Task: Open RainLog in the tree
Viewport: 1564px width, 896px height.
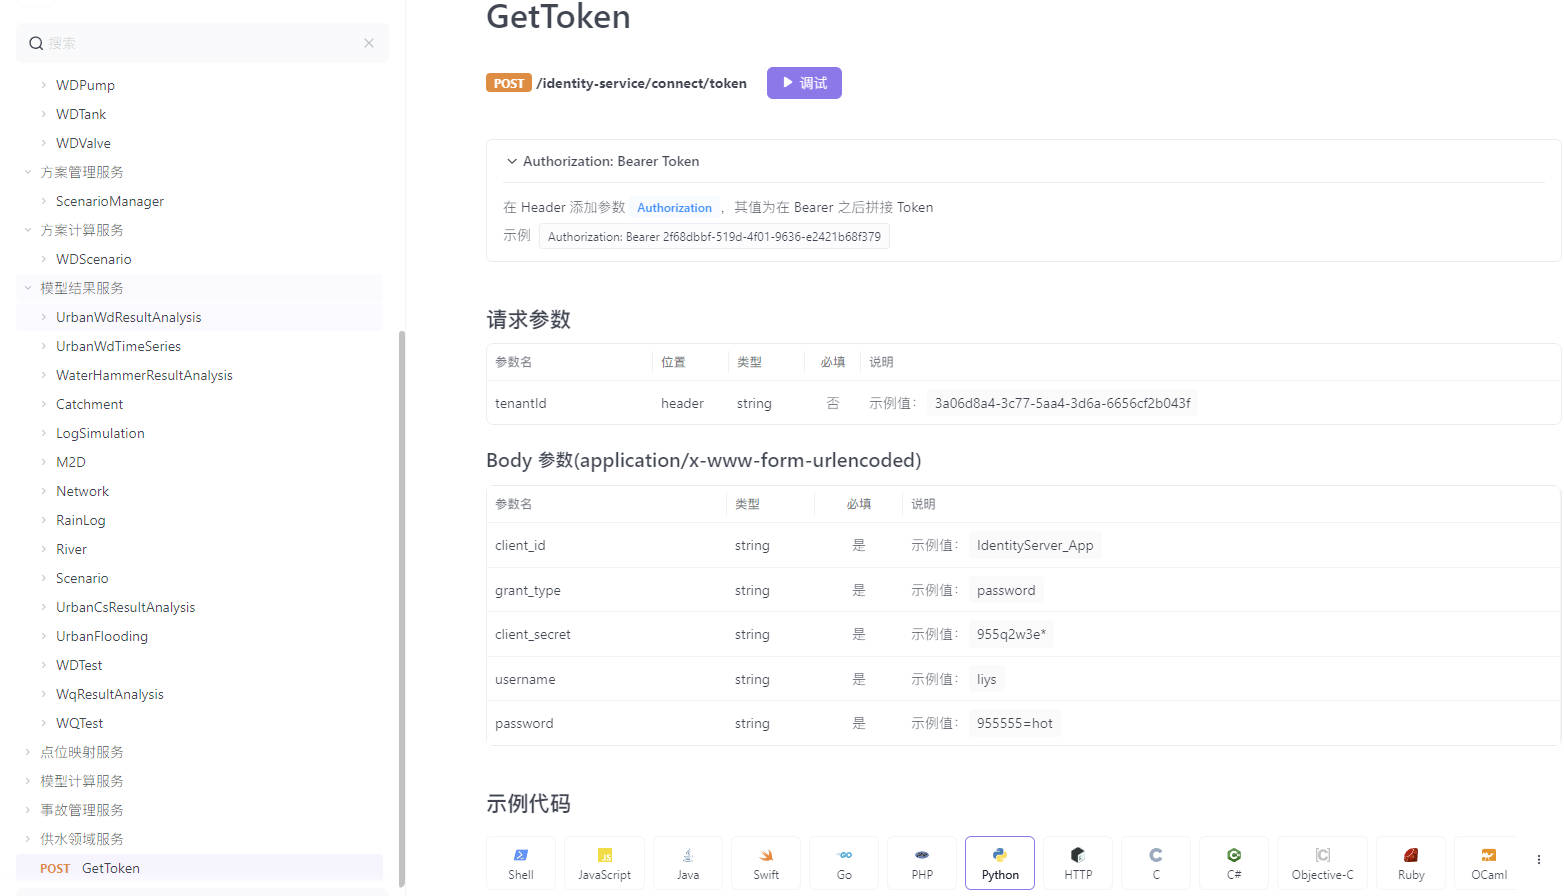Action: coord(81,520)
